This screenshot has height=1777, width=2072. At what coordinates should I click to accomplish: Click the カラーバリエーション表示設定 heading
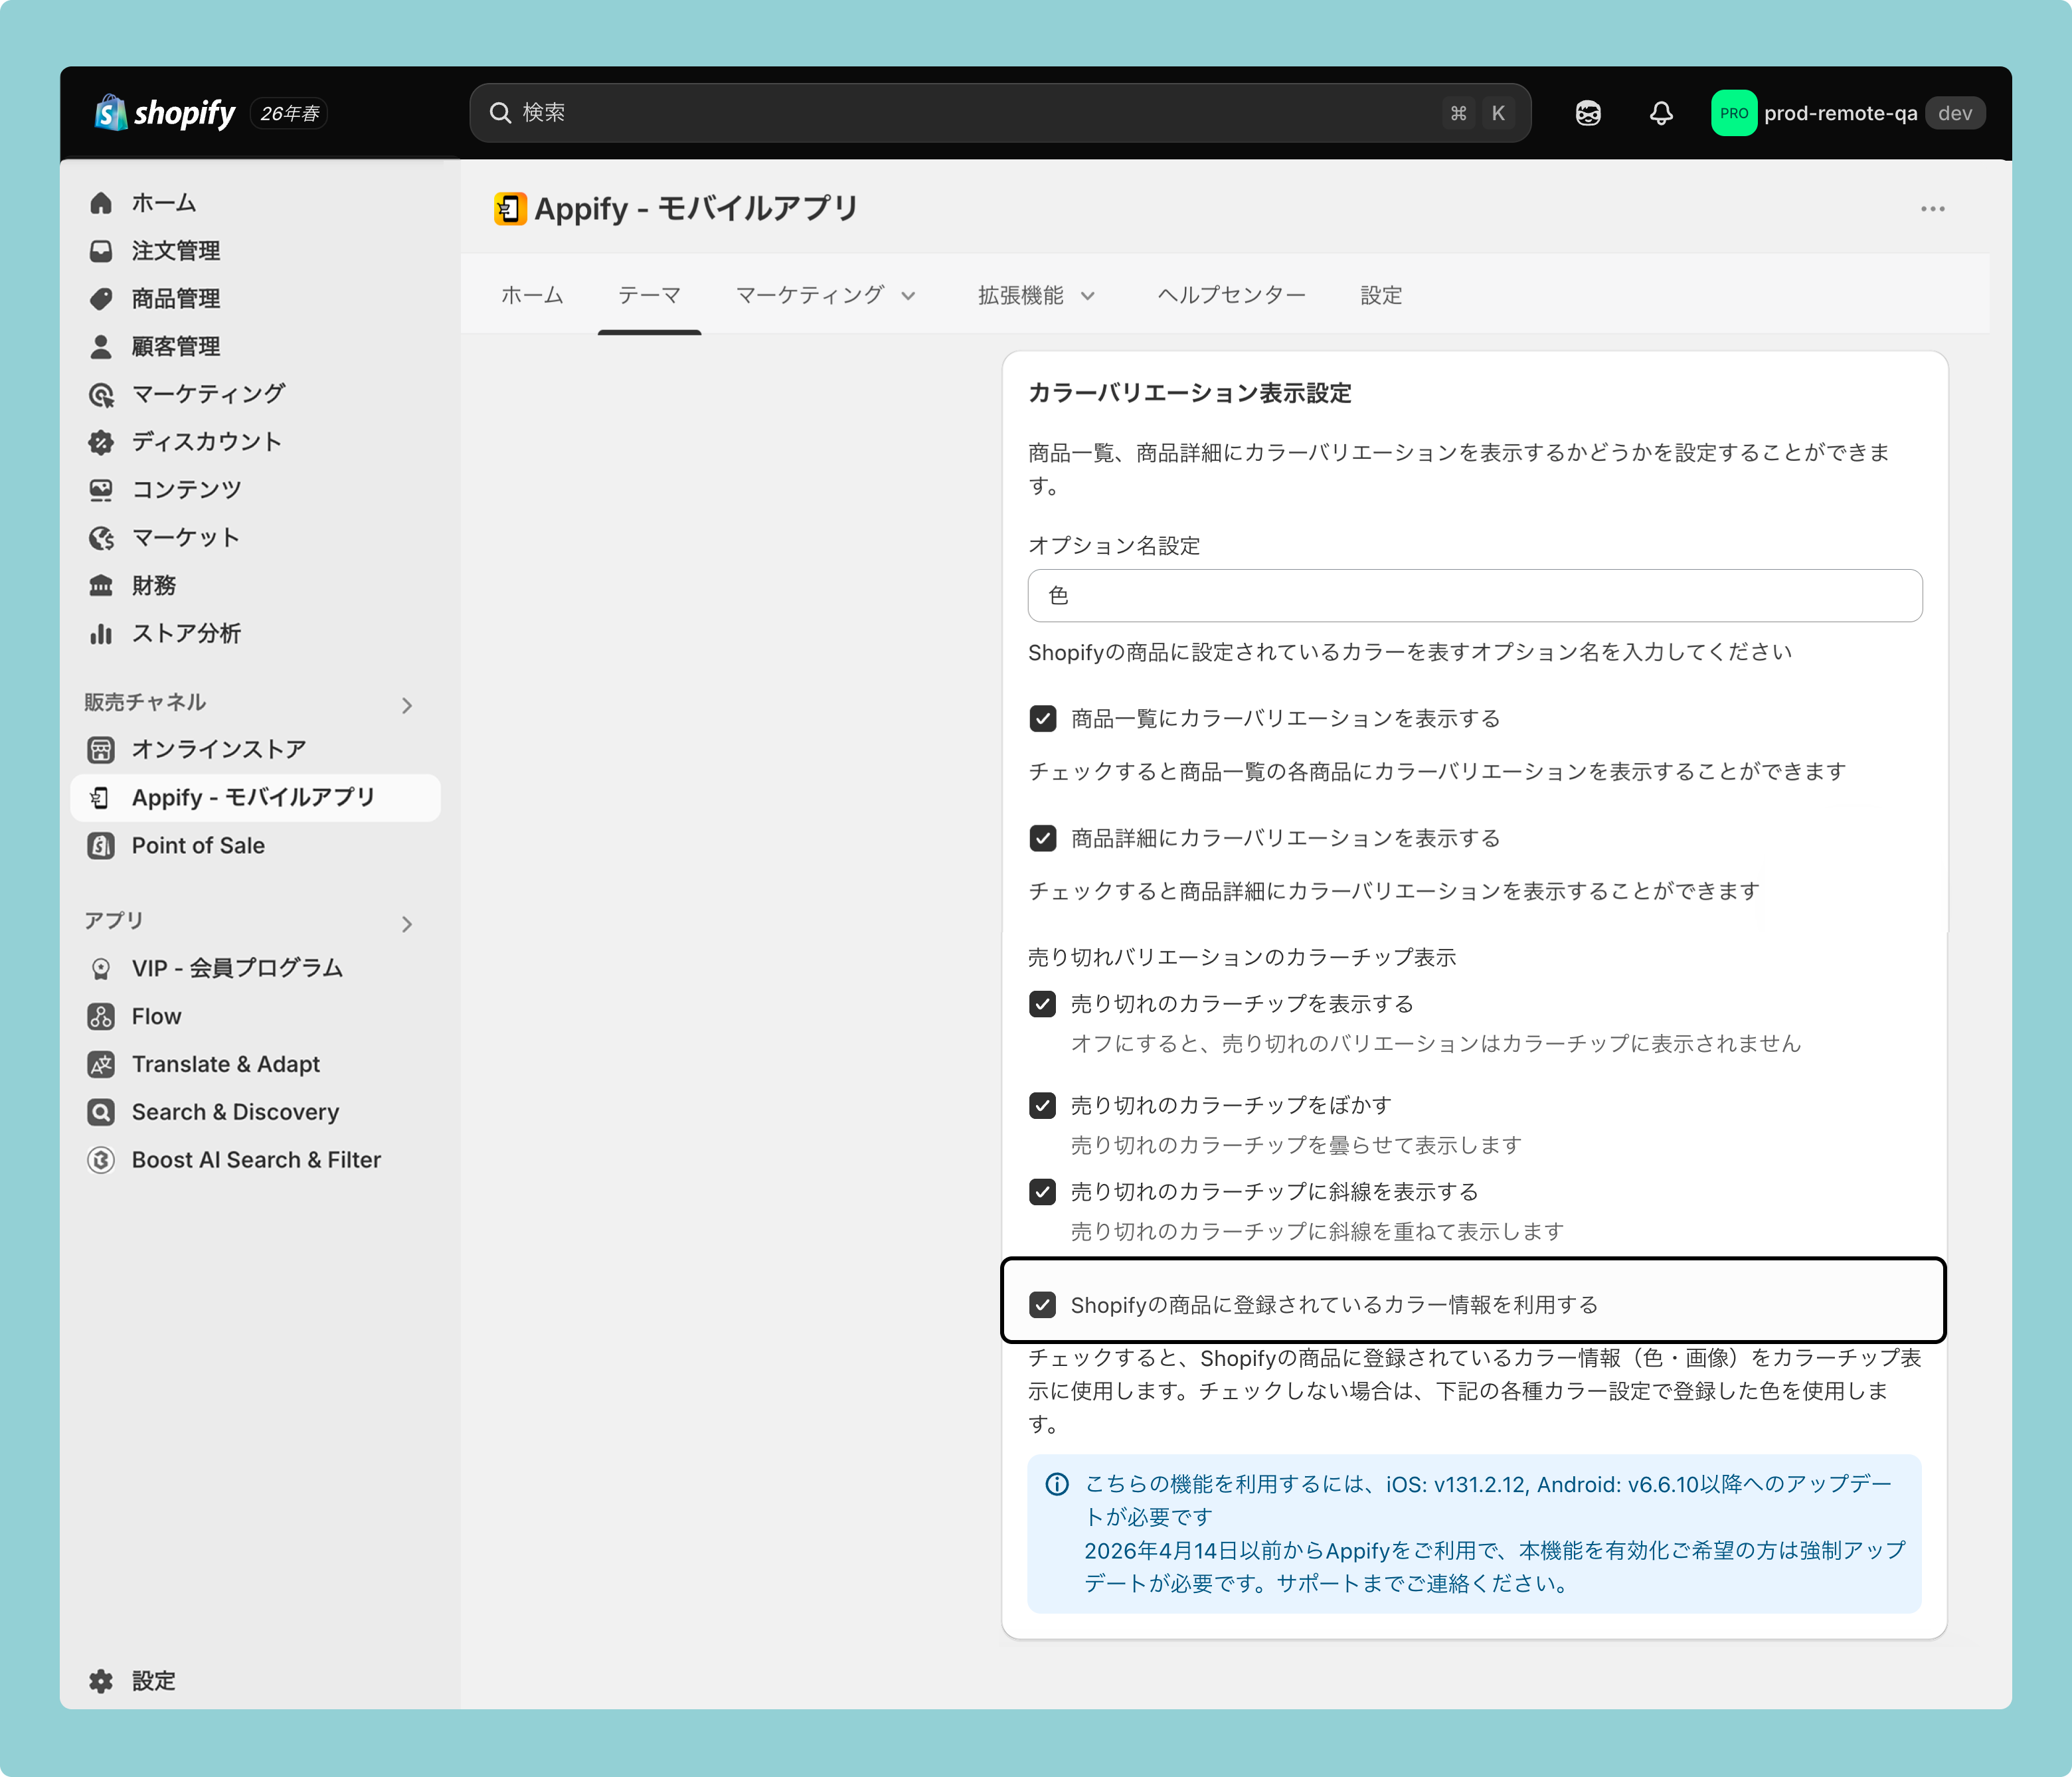[1190, 393]
